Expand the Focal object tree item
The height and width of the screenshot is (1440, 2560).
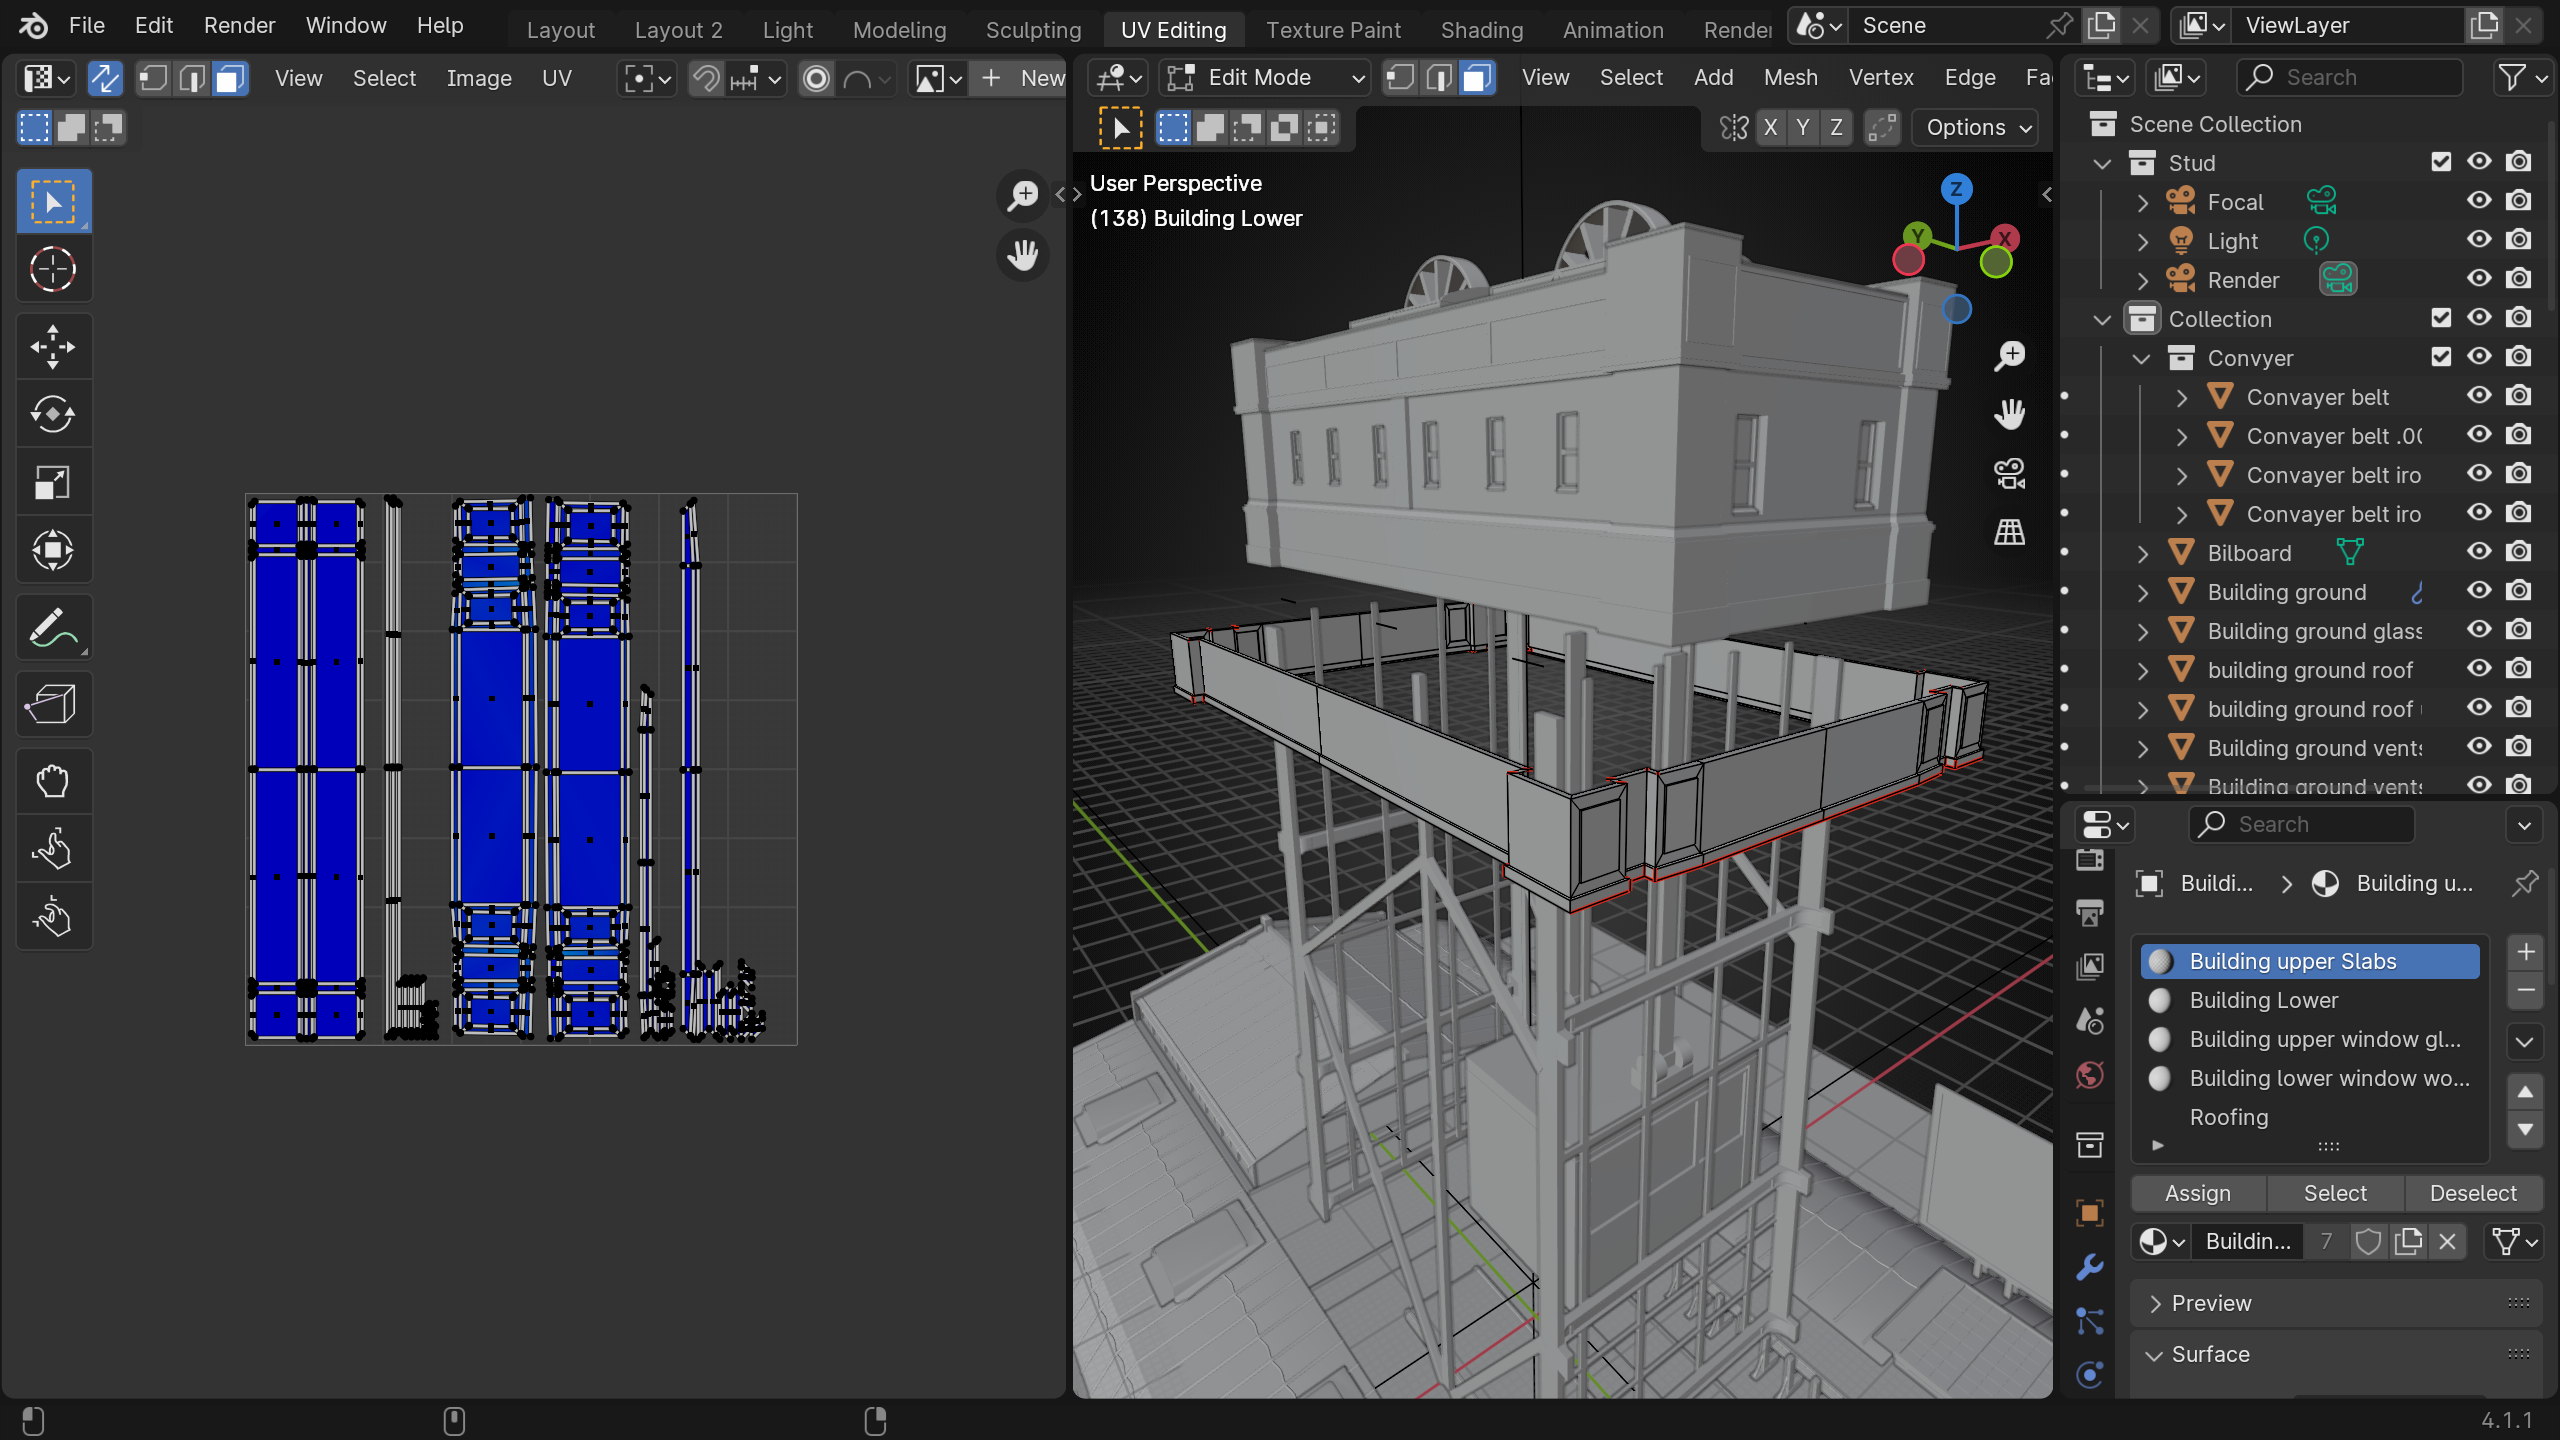click(2142, 202)
